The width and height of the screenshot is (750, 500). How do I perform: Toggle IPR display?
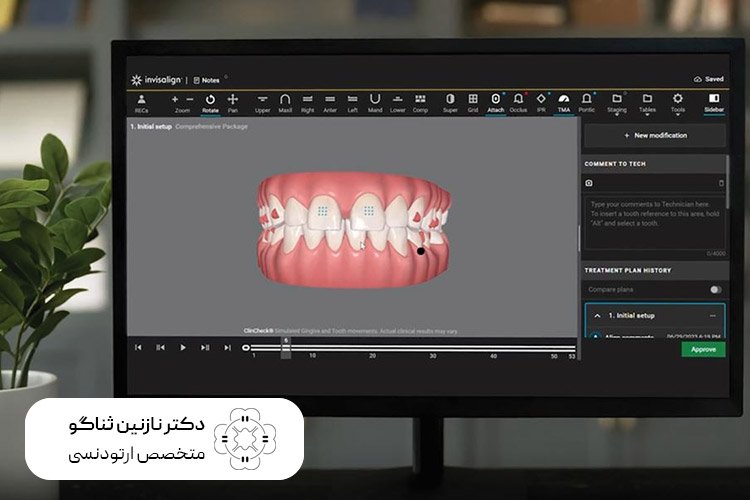click(x=541, y=103)
